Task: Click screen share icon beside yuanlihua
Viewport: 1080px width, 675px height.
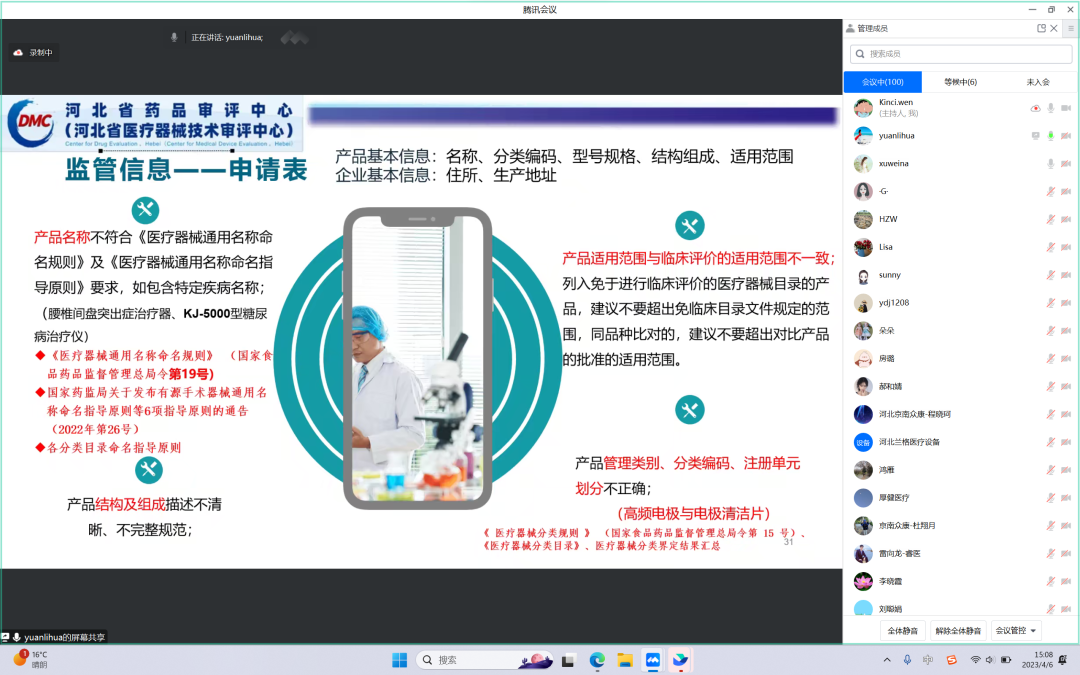Action: (1035, 136)
